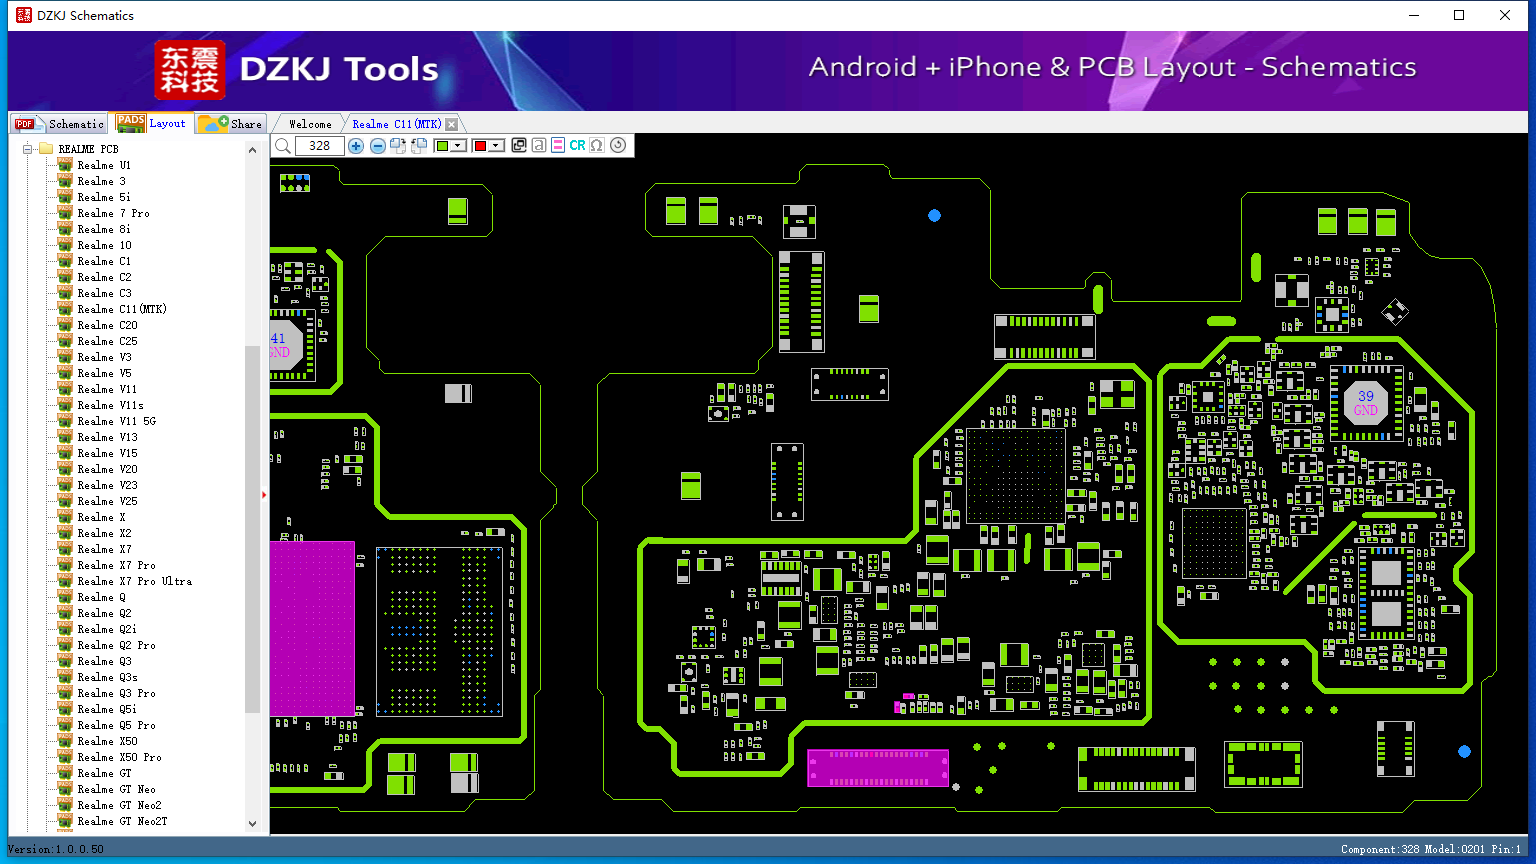This screenshot has height=864, width=1536.
Task: Switch to the Schematic tab
Action: click(x=59, y=124)
